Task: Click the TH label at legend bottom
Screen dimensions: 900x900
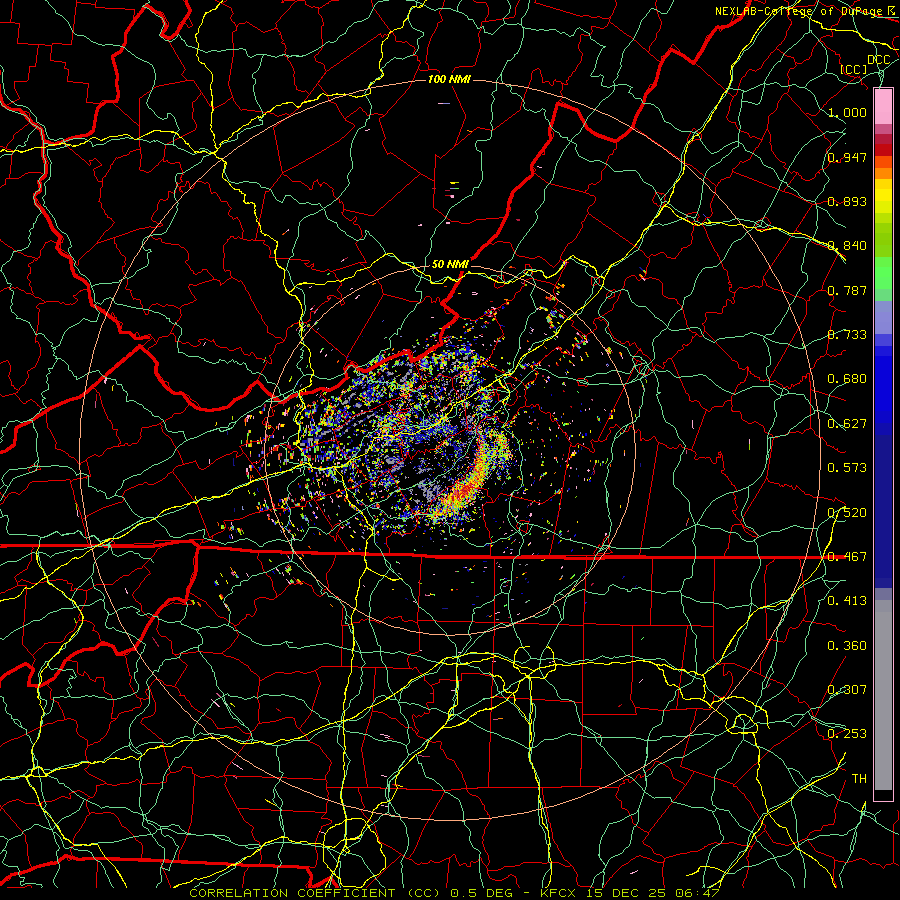Action: pyautogui.click(x=859, y=779)
